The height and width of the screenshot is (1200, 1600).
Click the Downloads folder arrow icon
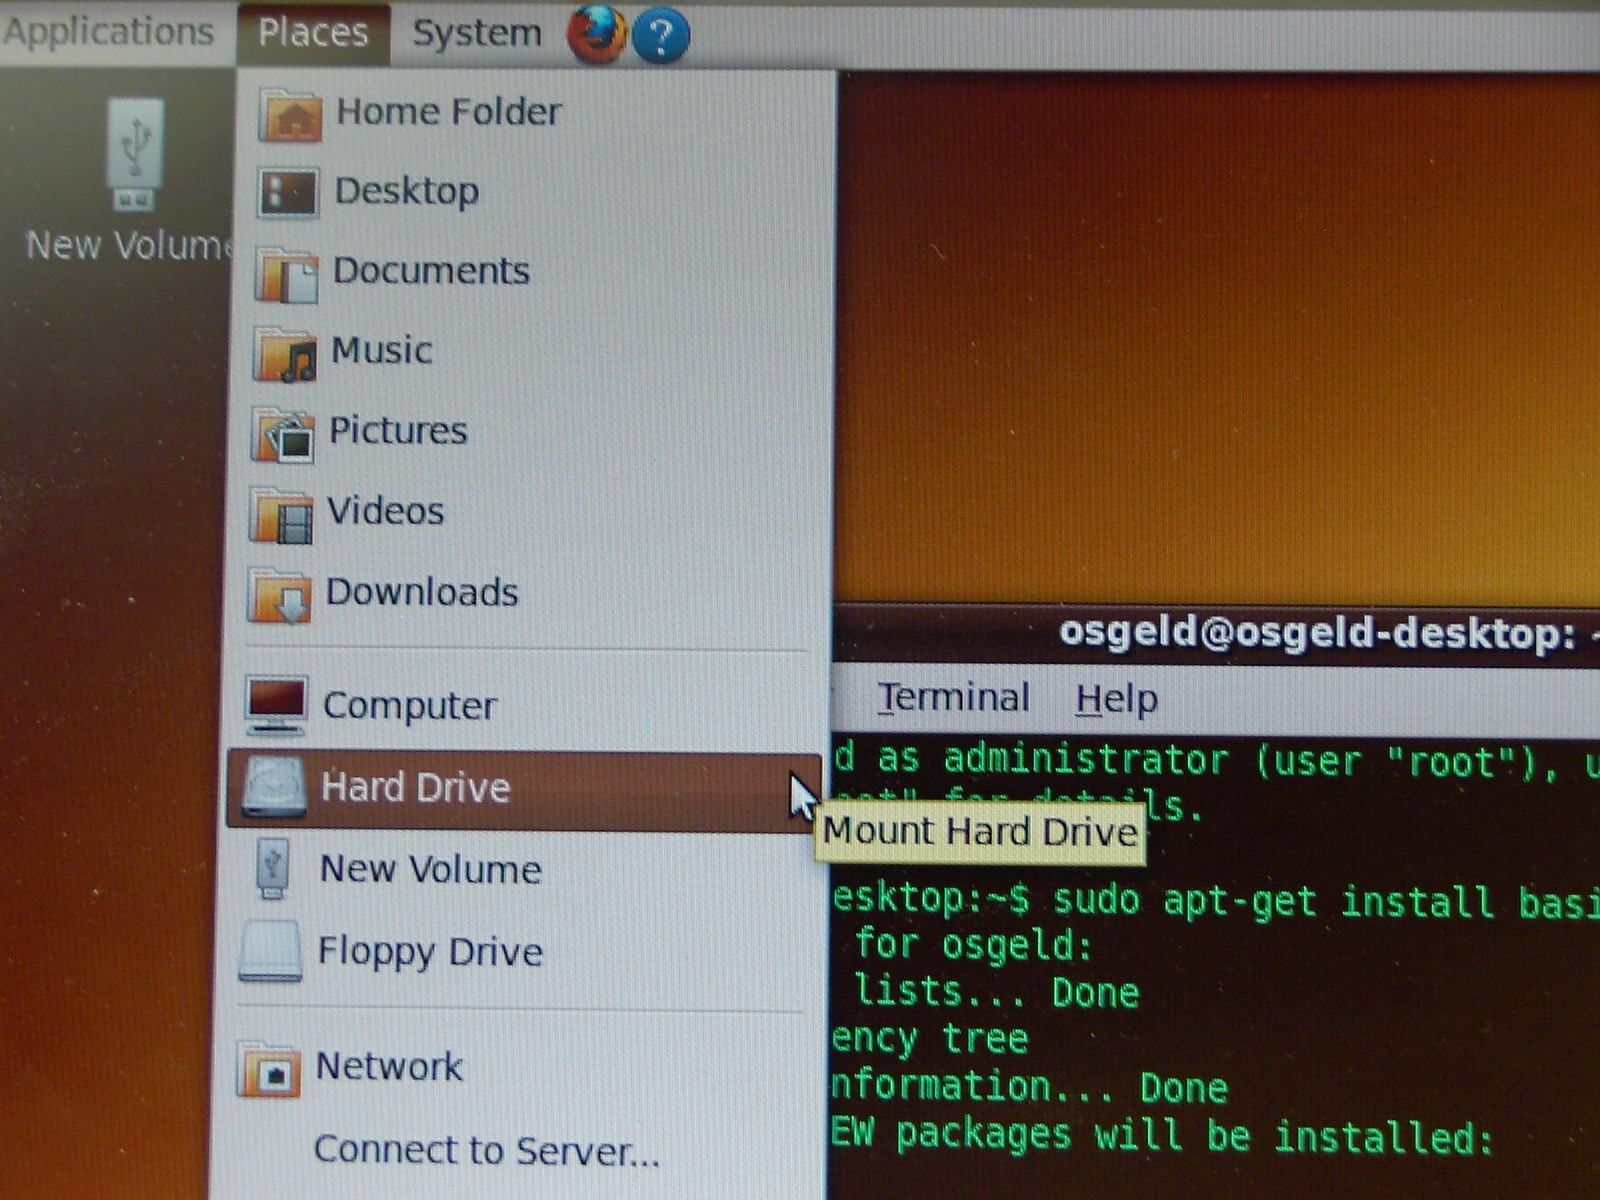[280, 596]
